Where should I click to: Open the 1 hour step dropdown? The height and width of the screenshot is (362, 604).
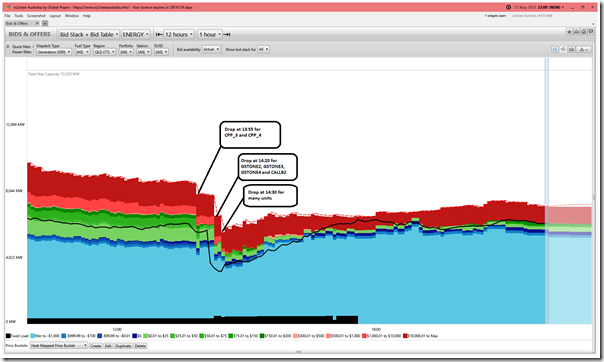coord(210,34)
